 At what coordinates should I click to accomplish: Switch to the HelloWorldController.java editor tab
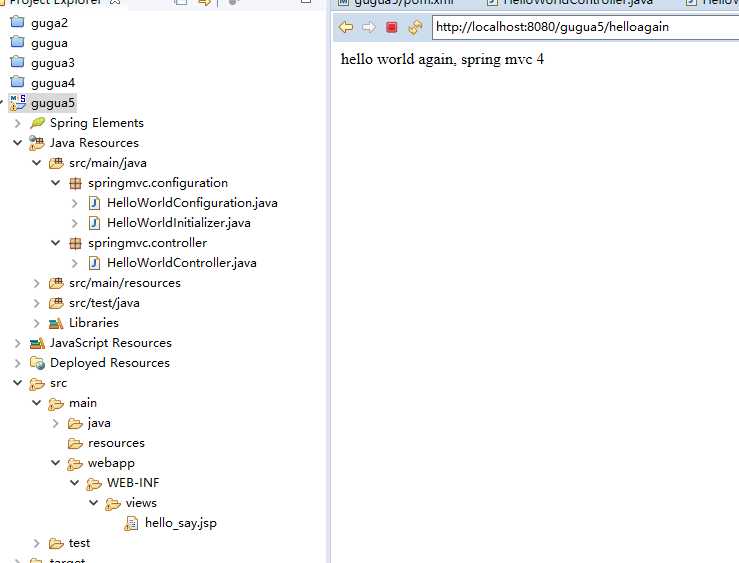pos(570,2)
